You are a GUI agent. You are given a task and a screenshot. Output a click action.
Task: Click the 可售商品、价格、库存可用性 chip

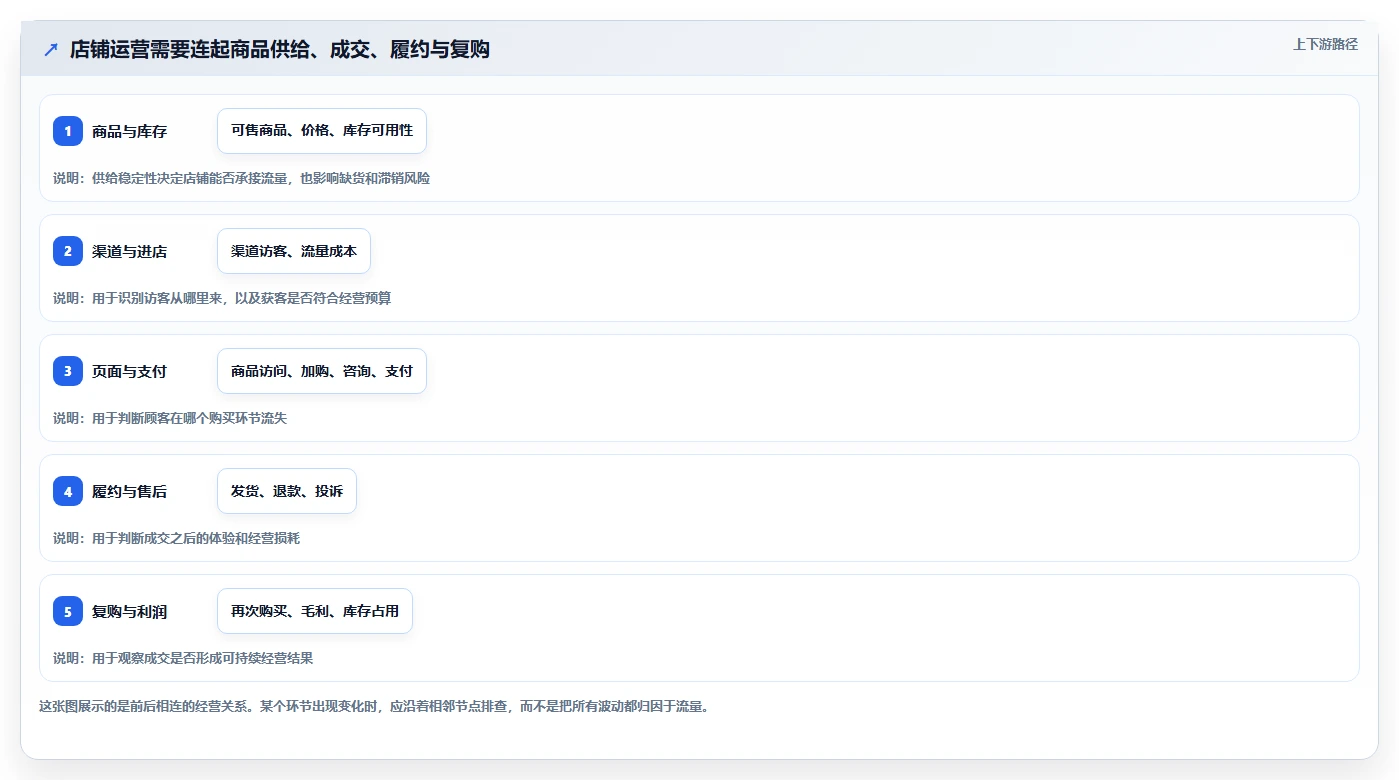pyautogui.click(x=322, y=131)
